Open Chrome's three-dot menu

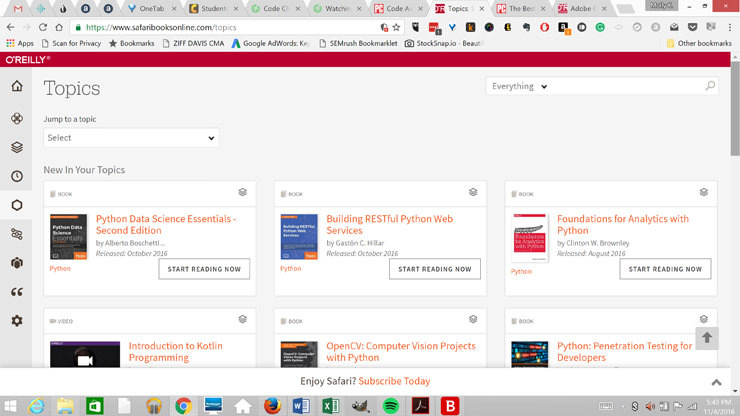pos(730,27)
